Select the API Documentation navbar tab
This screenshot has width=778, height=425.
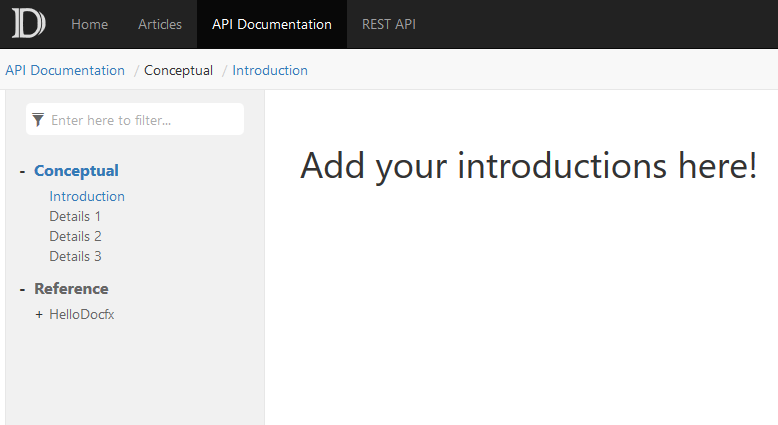(x=272, y=24)
